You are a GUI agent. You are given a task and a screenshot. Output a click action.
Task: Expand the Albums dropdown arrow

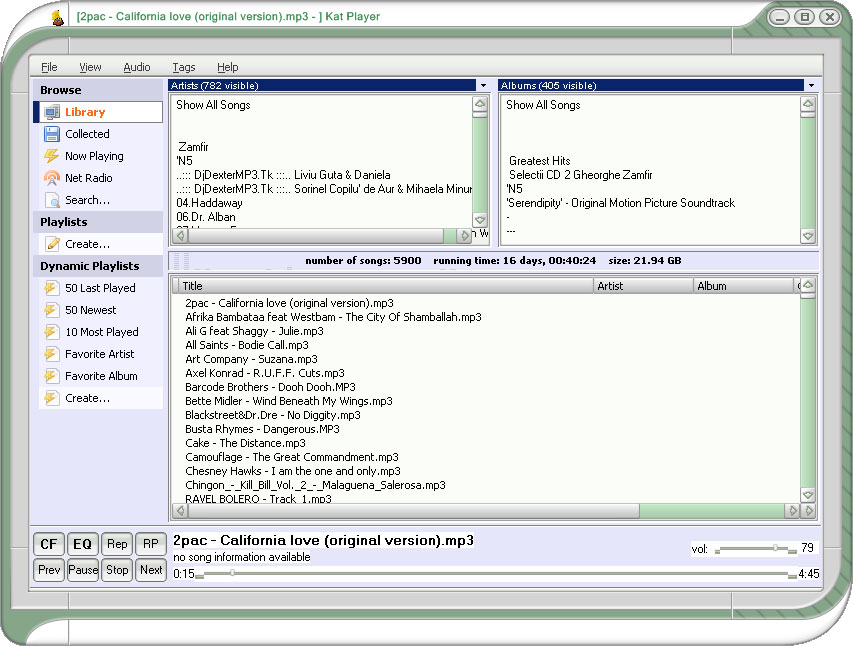click(x=811, y=86)
